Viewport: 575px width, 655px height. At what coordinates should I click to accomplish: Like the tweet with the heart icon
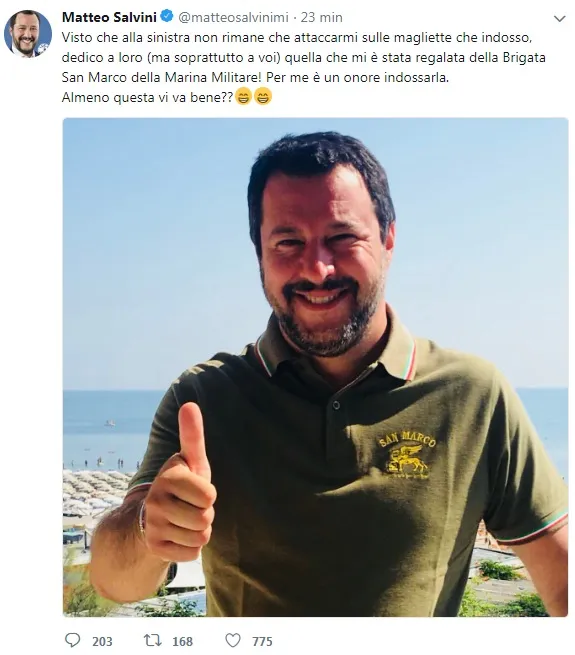click(x=233, y=640)
